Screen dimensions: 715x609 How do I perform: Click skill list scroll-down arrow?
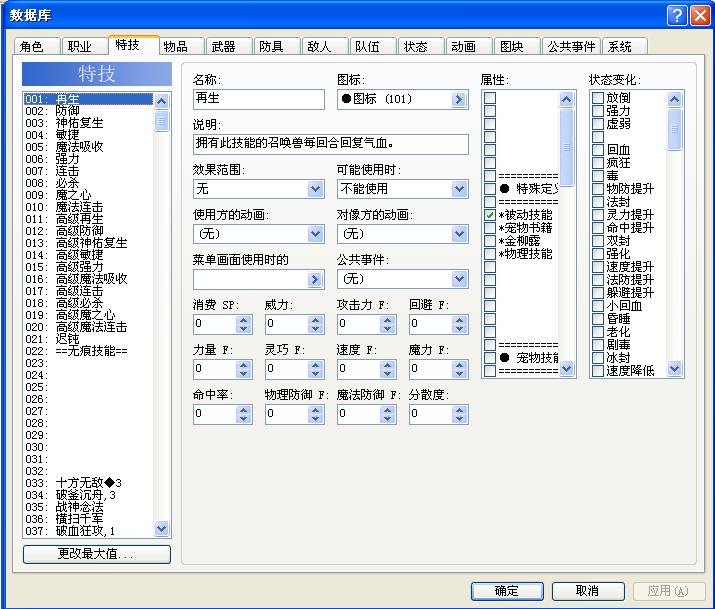161,528
